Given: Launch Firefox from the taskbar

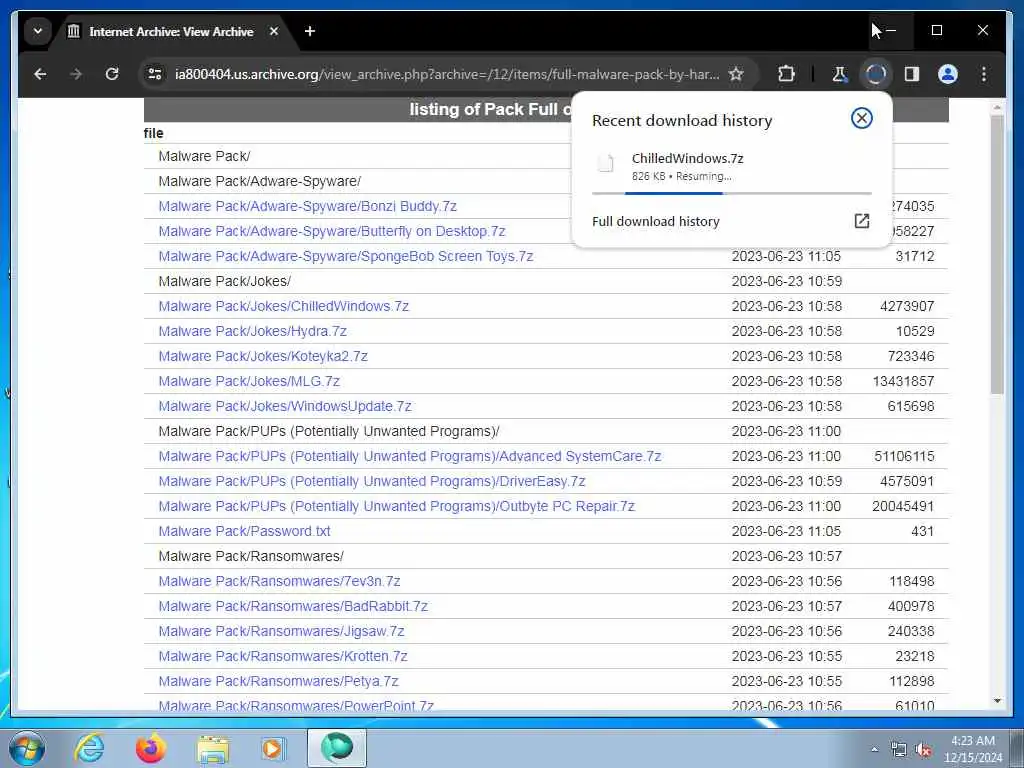Looking at the screenshot, I should point(151,748).
